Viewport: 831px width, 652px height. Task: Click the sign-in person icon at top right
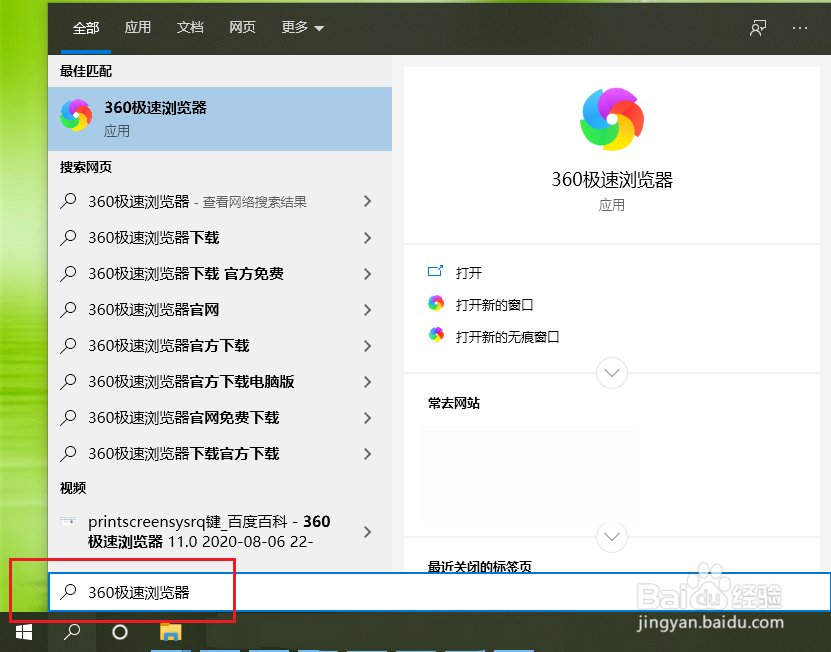(x=757, y=28)
